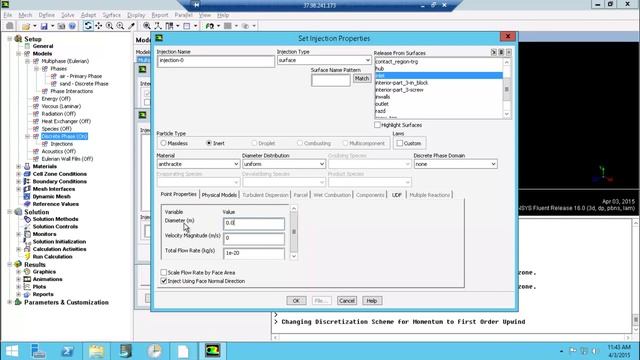Select Run Calculation in tree
Screen dimensions: 640x360
point(52,257)
